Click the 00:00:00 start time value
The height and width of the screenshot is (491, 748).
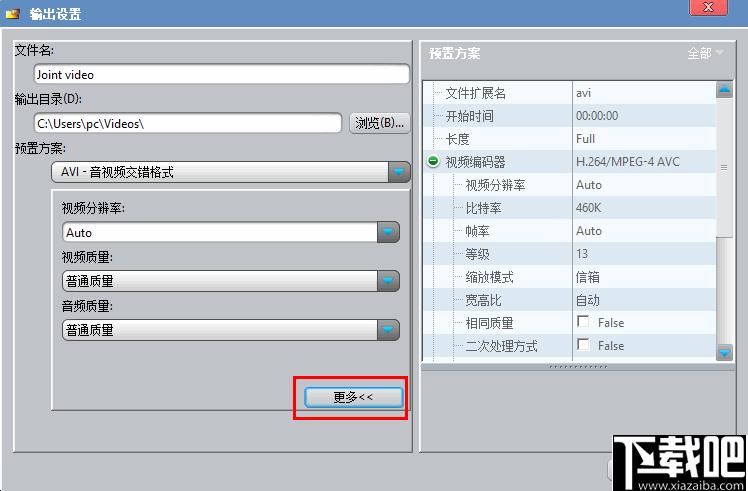[x=597, y=116]
